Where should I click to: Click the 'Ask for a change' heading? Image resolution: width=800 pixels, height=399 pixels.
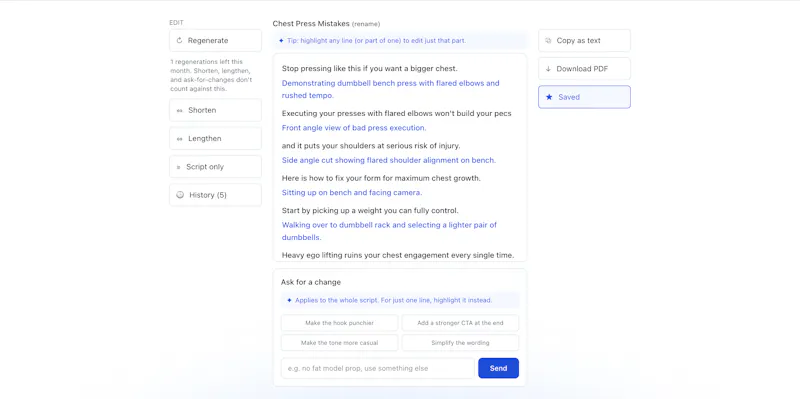point(311,282)
